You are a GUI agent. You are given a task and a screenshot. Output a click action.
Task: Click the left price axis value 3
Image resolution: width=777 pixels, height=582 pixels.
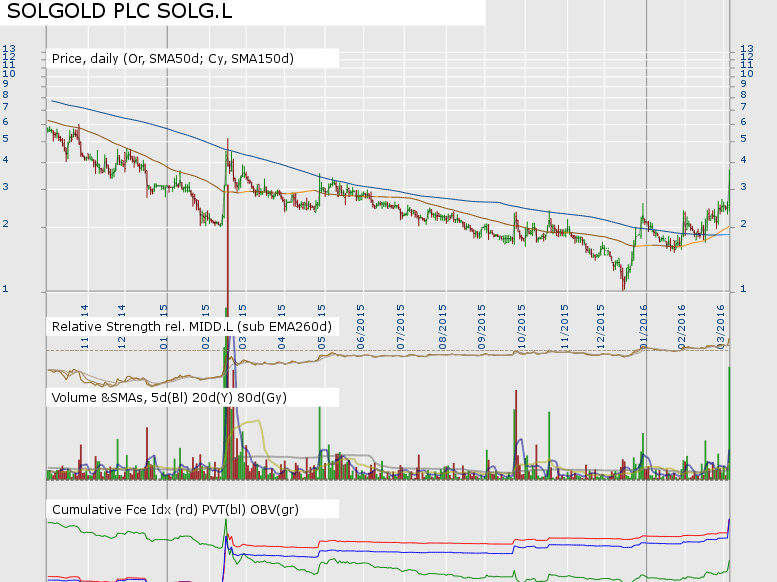(x=5, y=187)
